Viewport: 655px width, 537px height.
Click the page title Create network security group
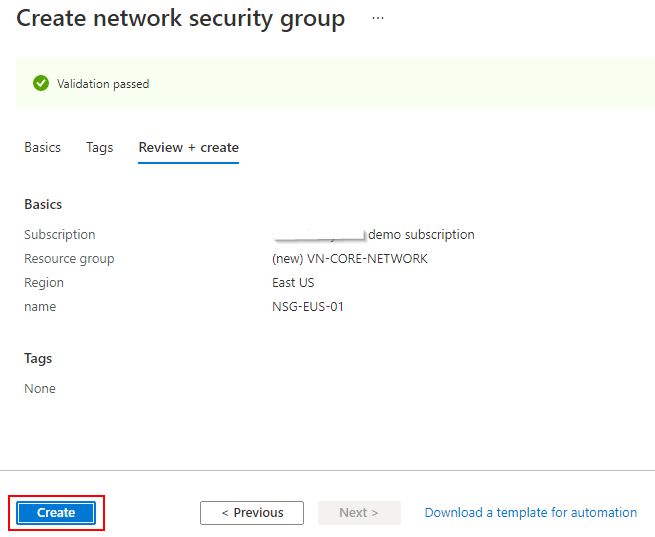(181, 19)
